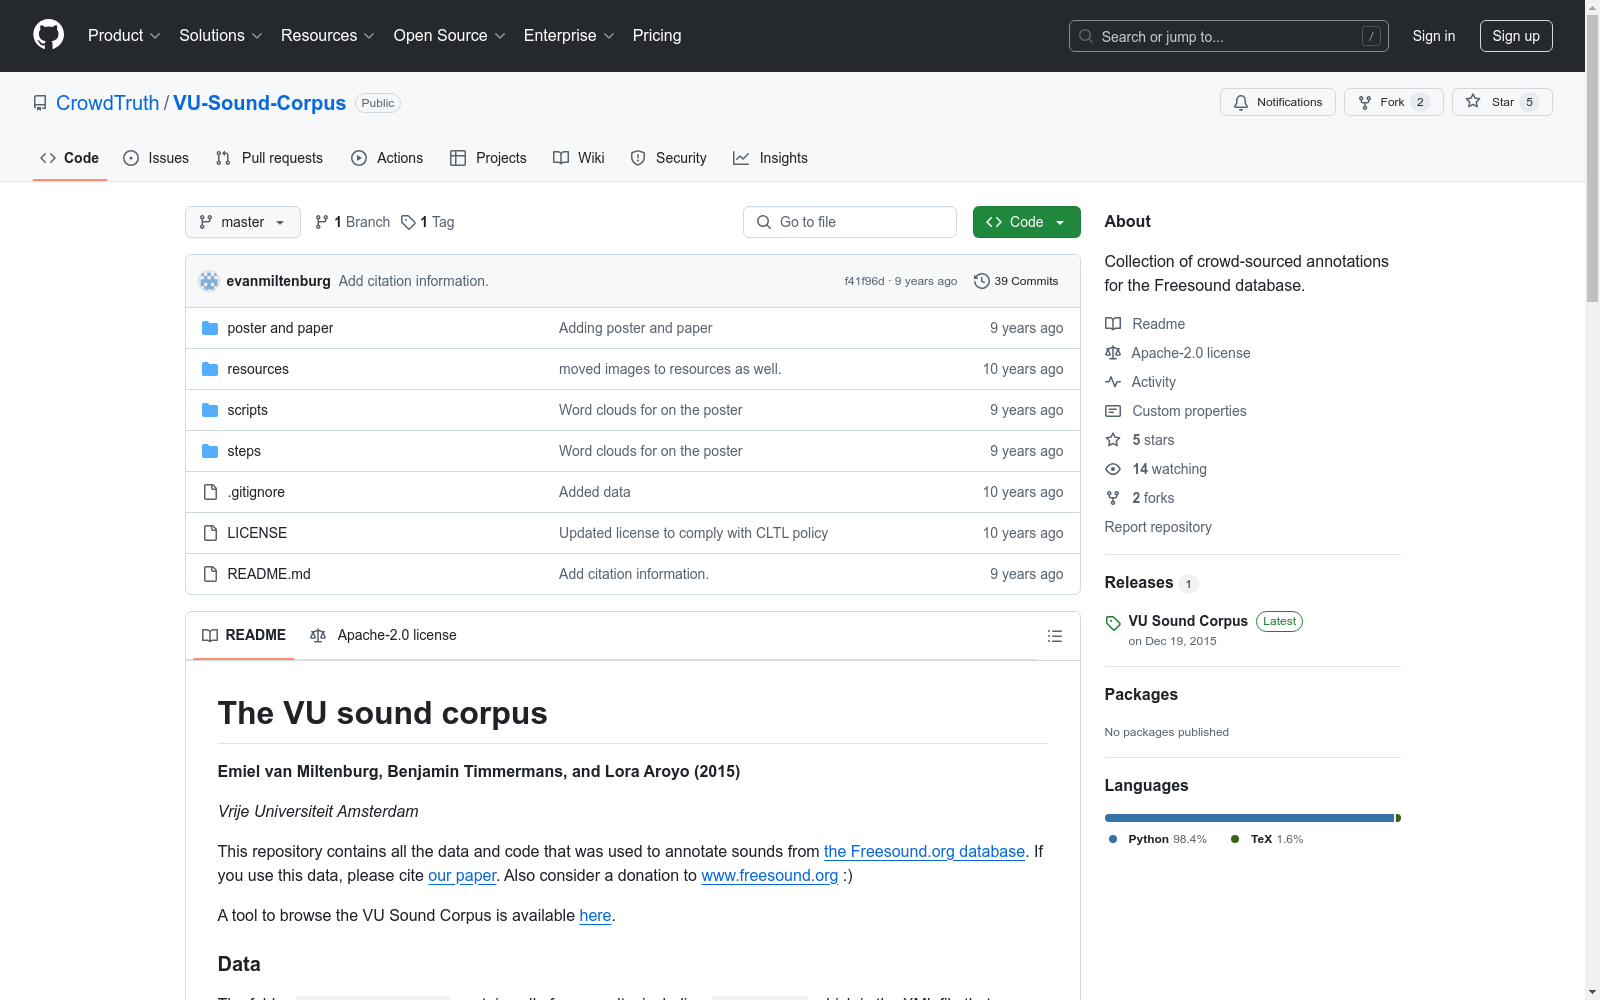Click the TeX green language dot

pos(1235,839)
